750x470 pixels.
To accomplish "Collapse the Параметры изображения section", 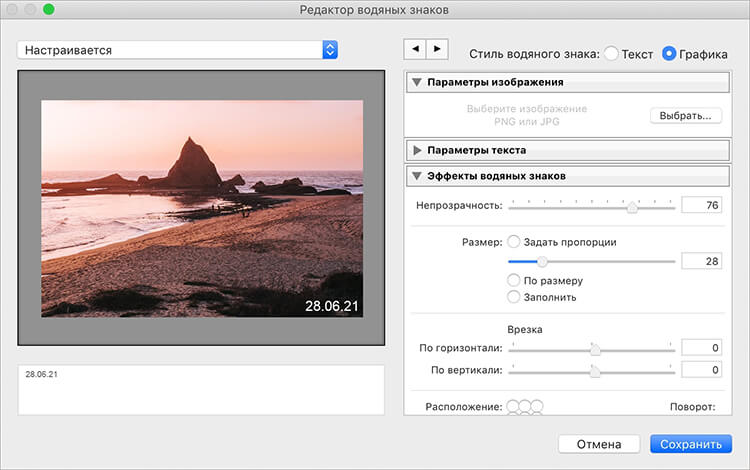I will [417, 82].
